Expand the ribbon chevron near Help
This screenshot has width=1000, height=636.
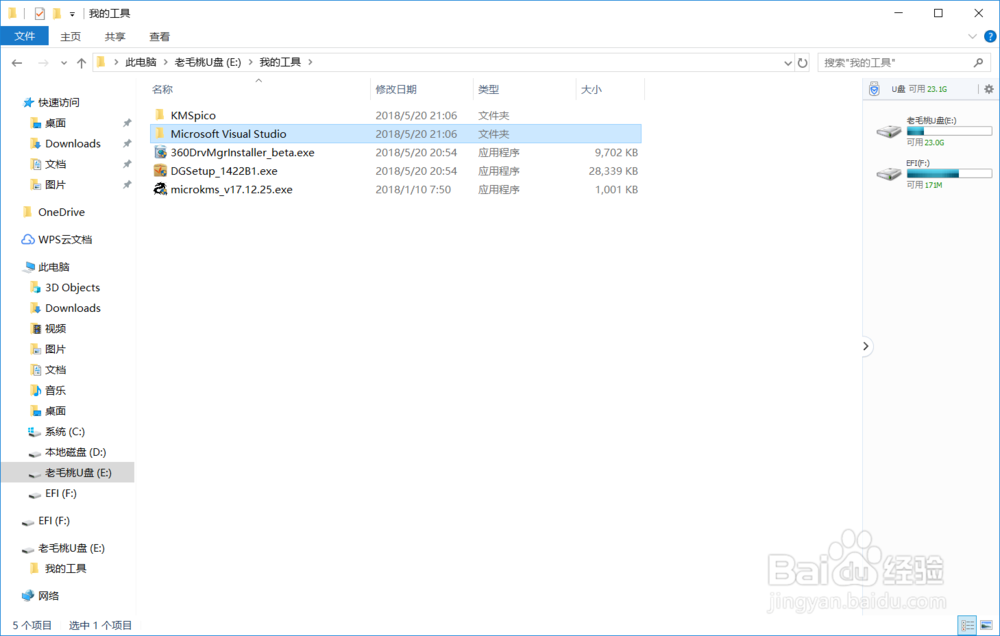pos(972,37)
